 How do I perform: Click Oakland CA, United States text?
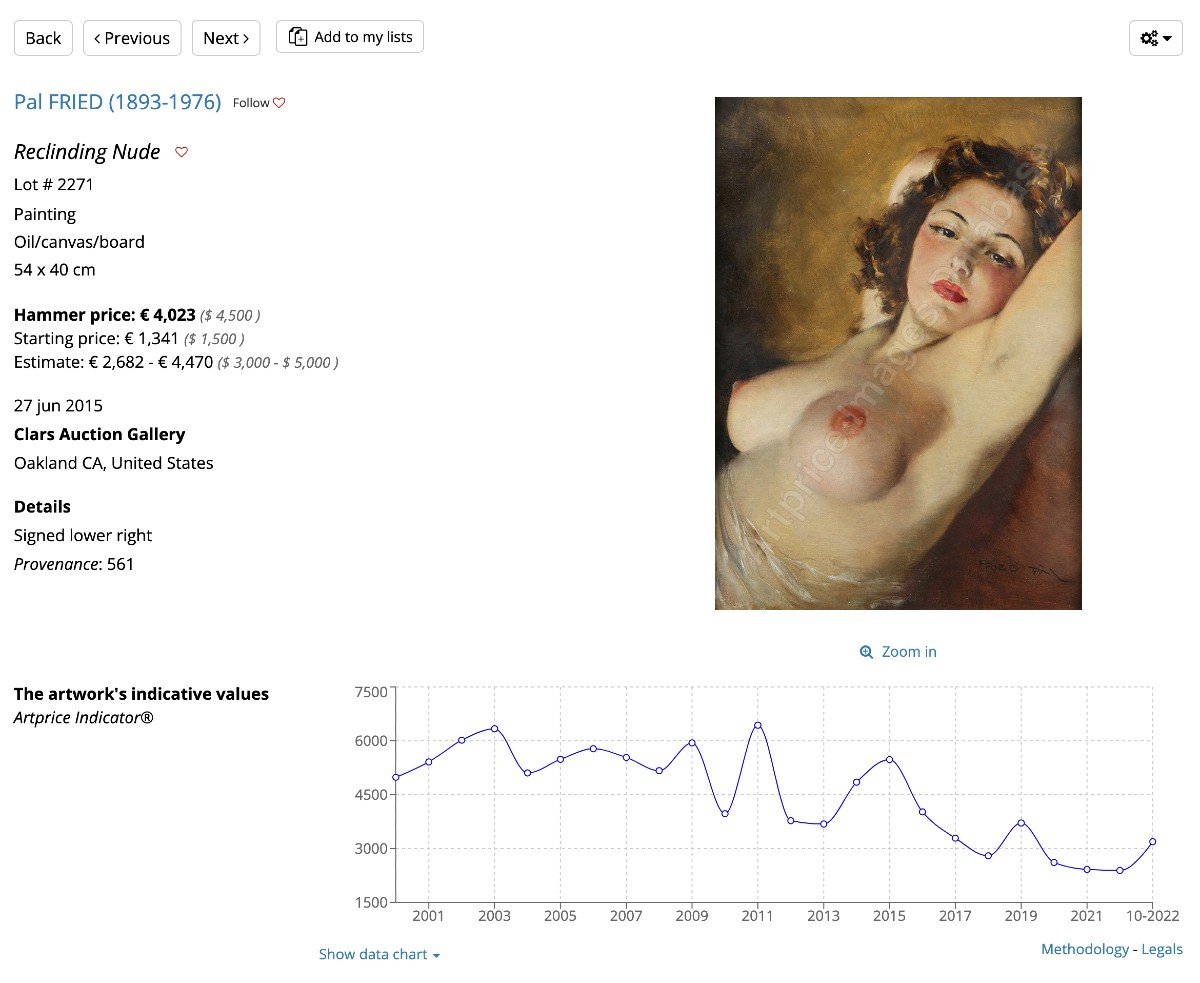[x=114, y=463]
